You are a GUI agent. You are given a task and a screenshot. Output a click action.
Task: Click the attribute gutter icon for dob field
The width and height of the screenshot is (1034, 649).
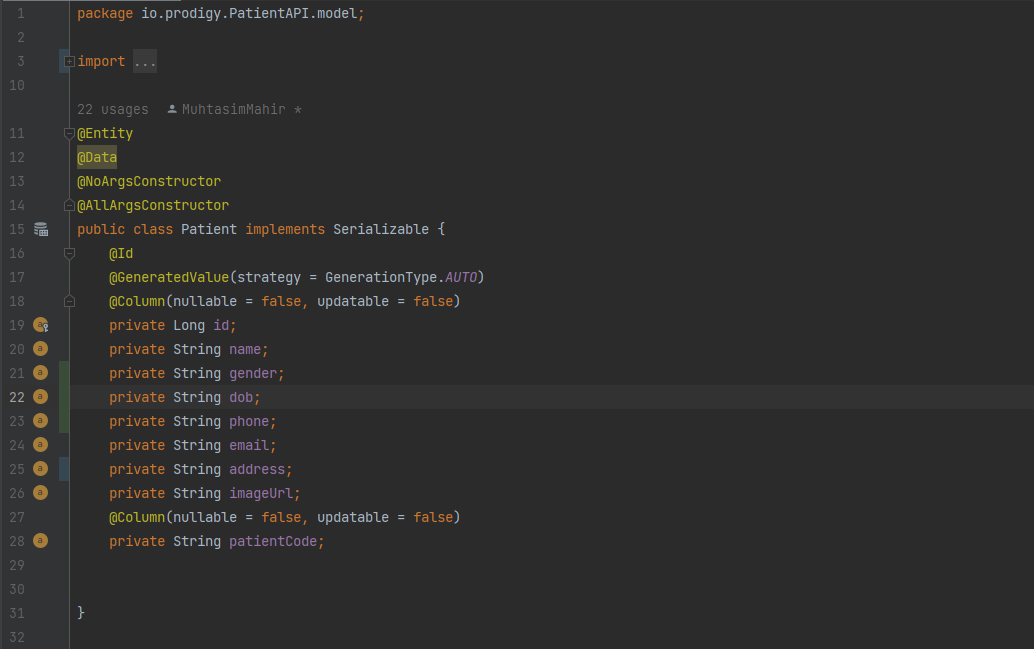click(x=40, y=397)
